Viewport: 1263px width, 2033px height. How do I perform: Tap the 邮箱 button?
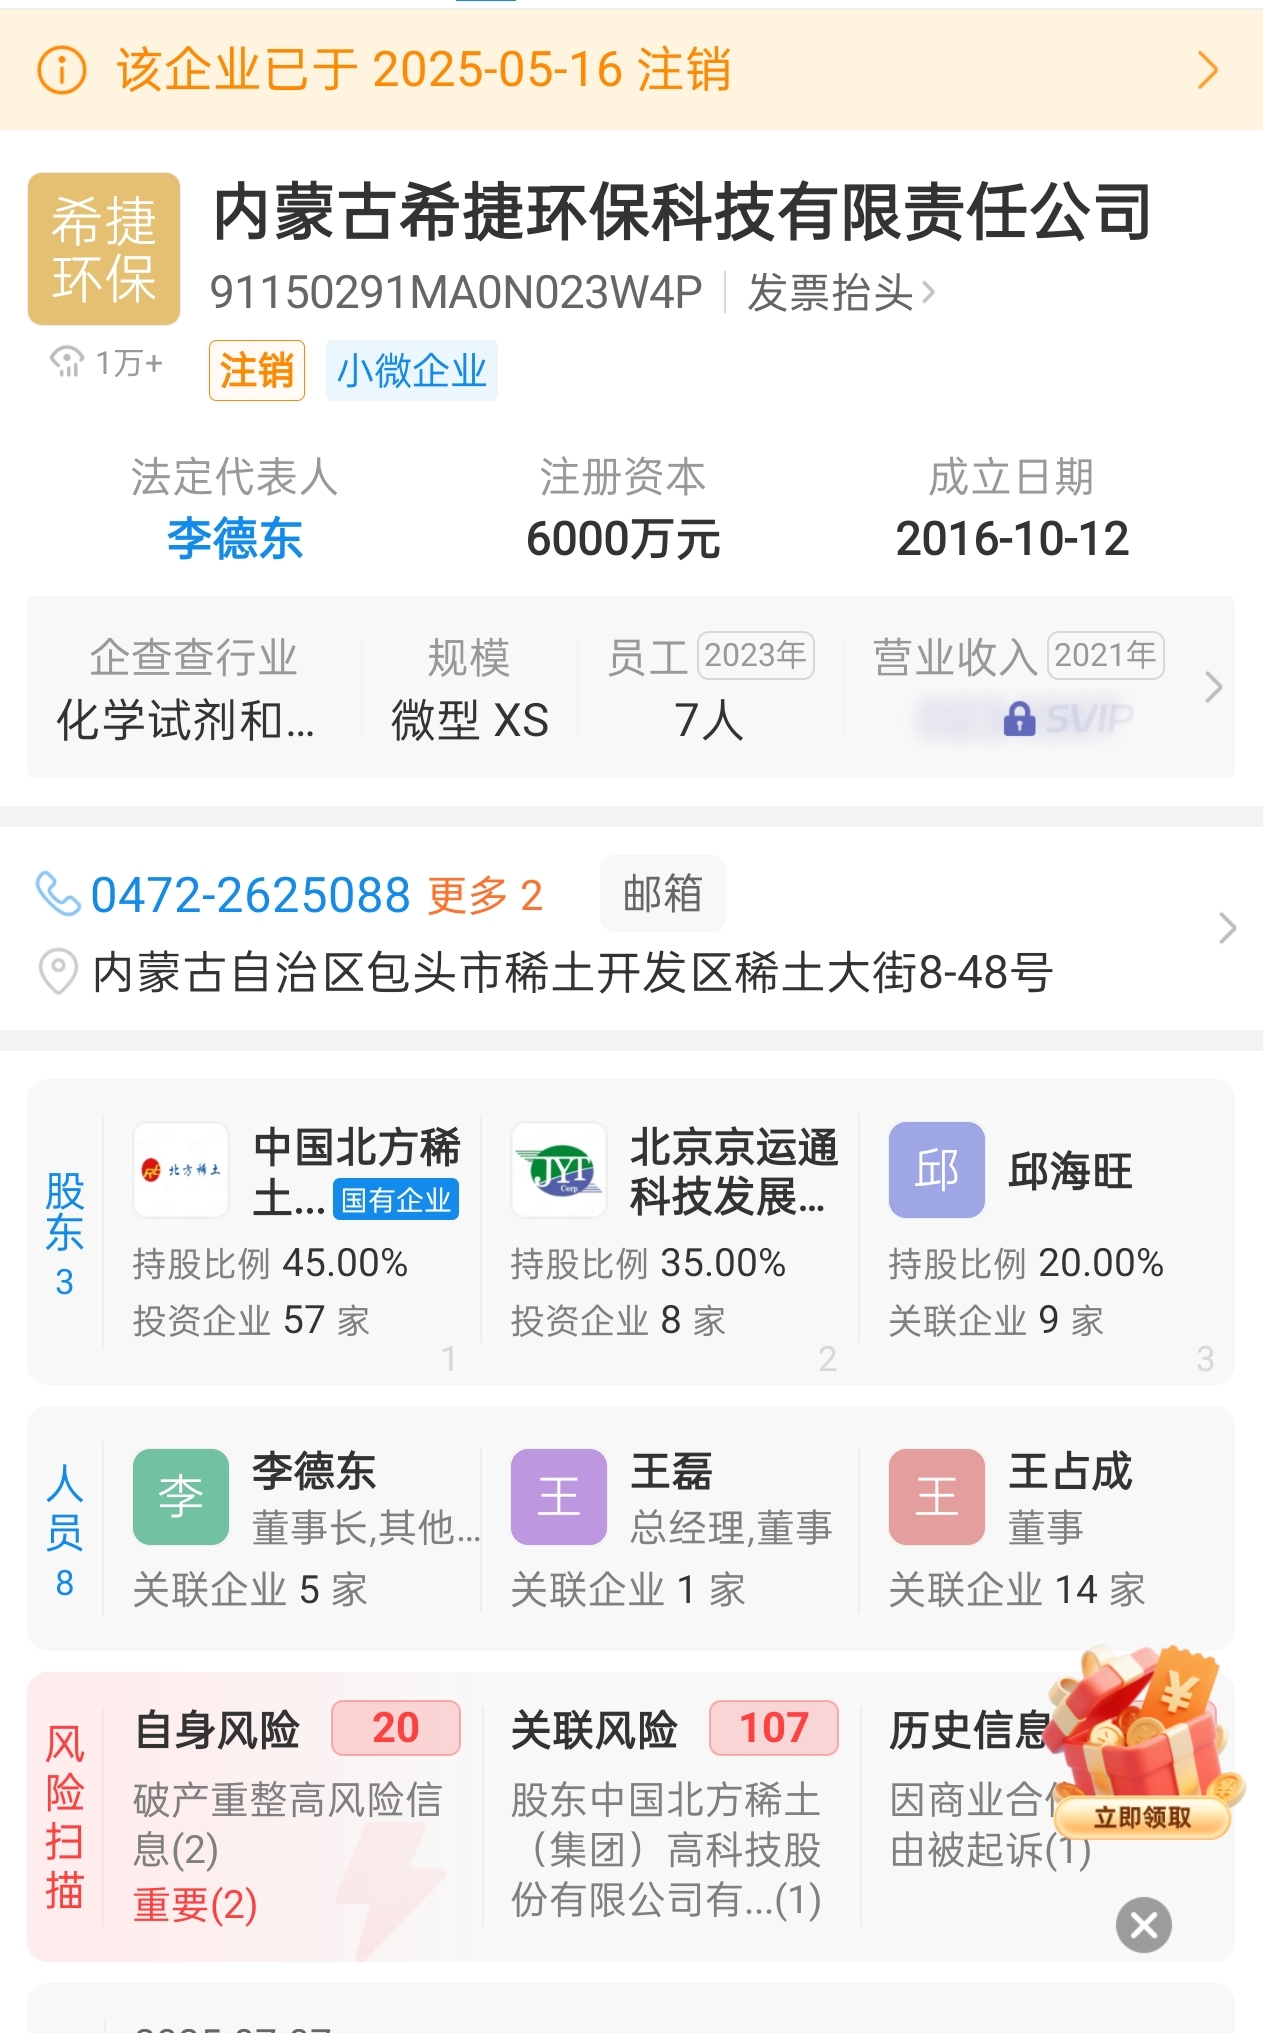coord(662,893)
